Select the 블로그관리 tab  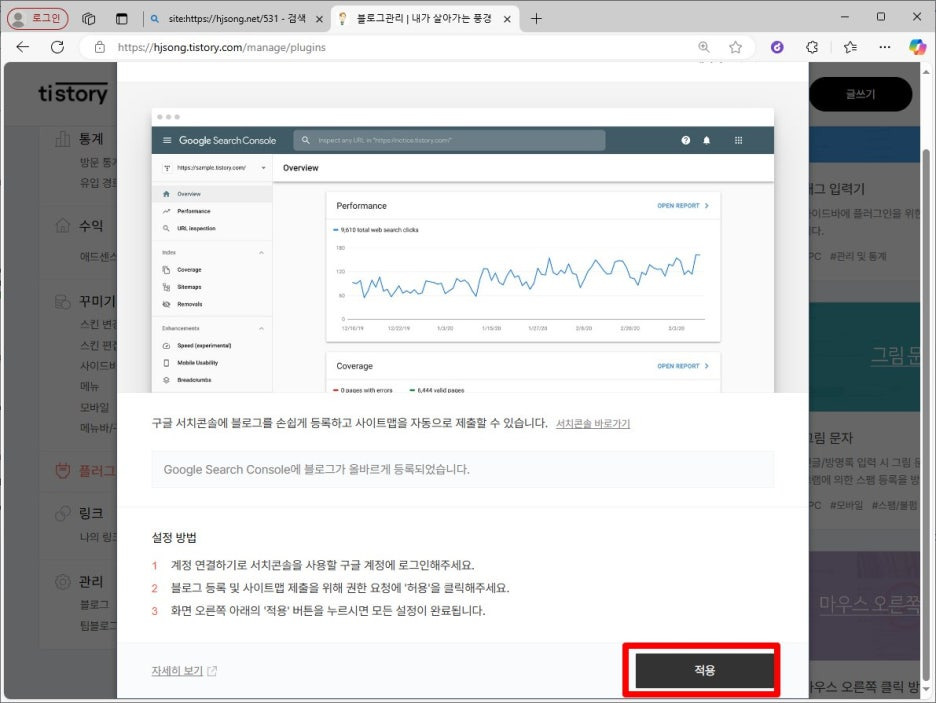pyautogui.click(x=424, y=18)
